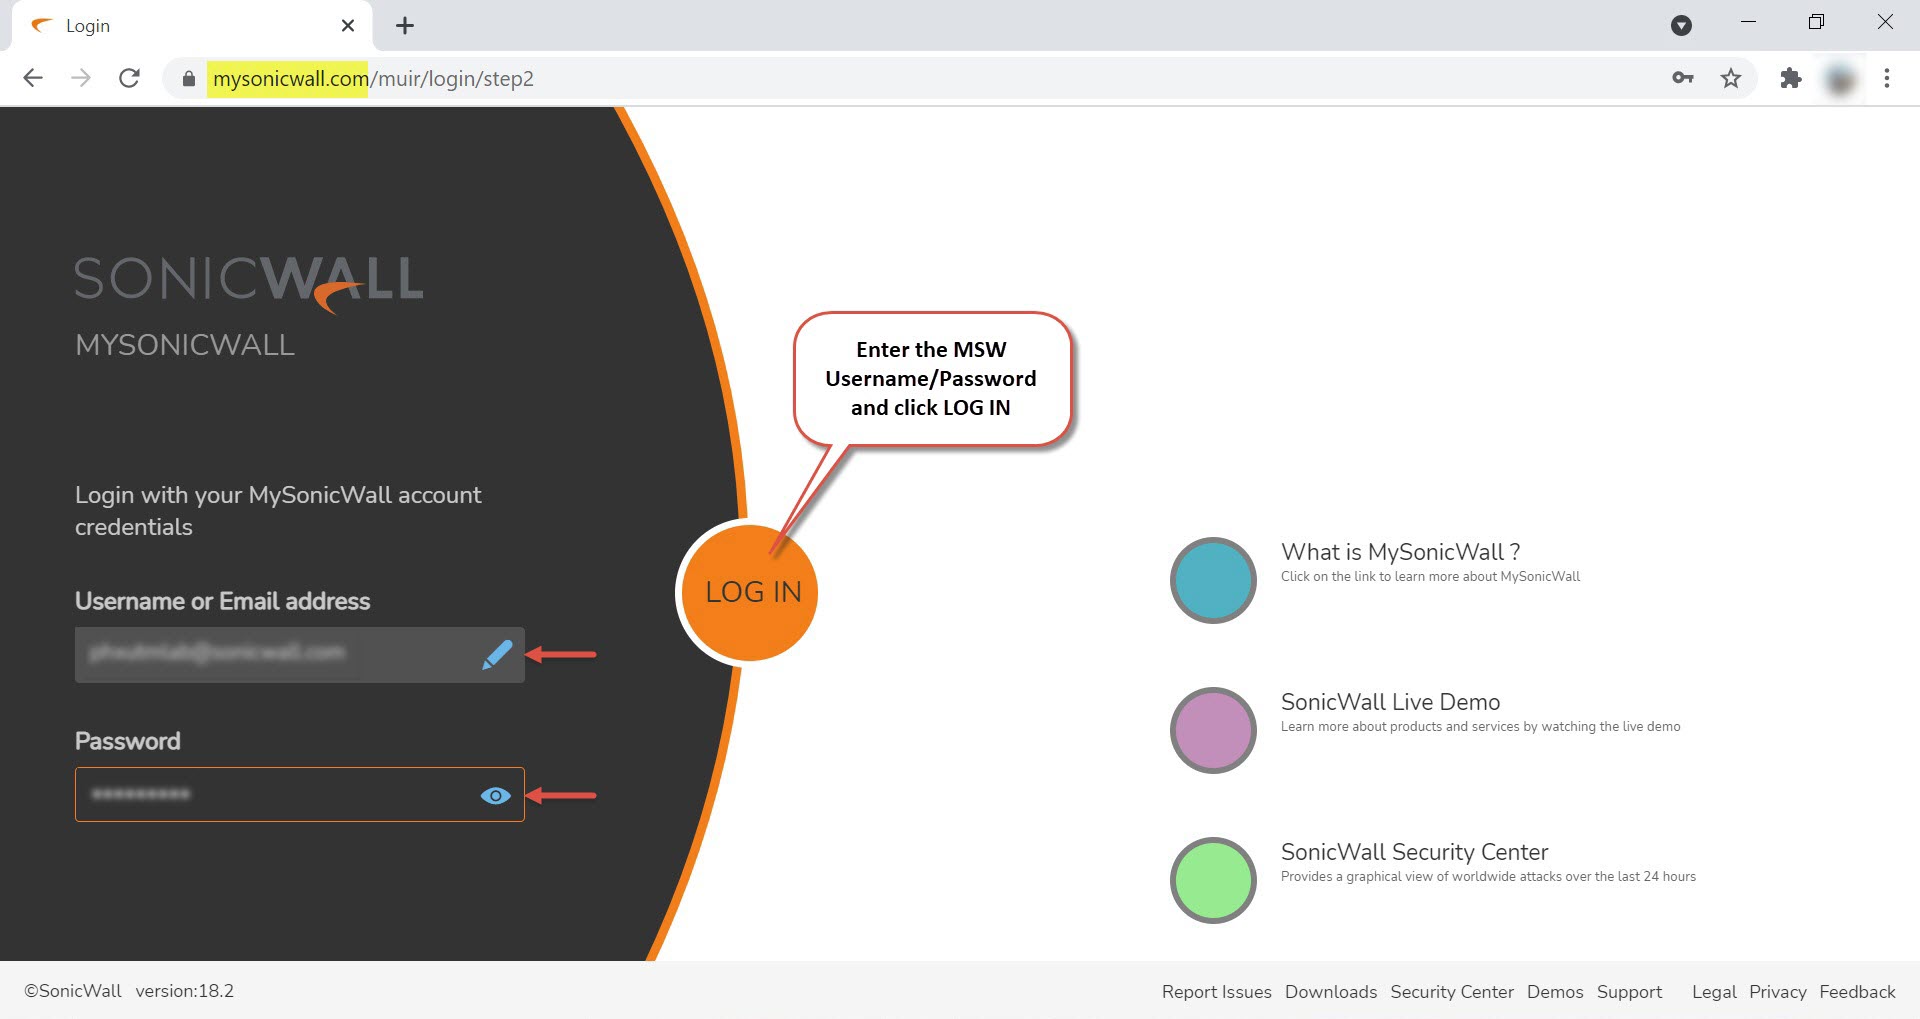The width and height of the screenshot is (1920, 1019).
Task: Click the blue What is MySonicWall circle
Action: point(1213,580)
